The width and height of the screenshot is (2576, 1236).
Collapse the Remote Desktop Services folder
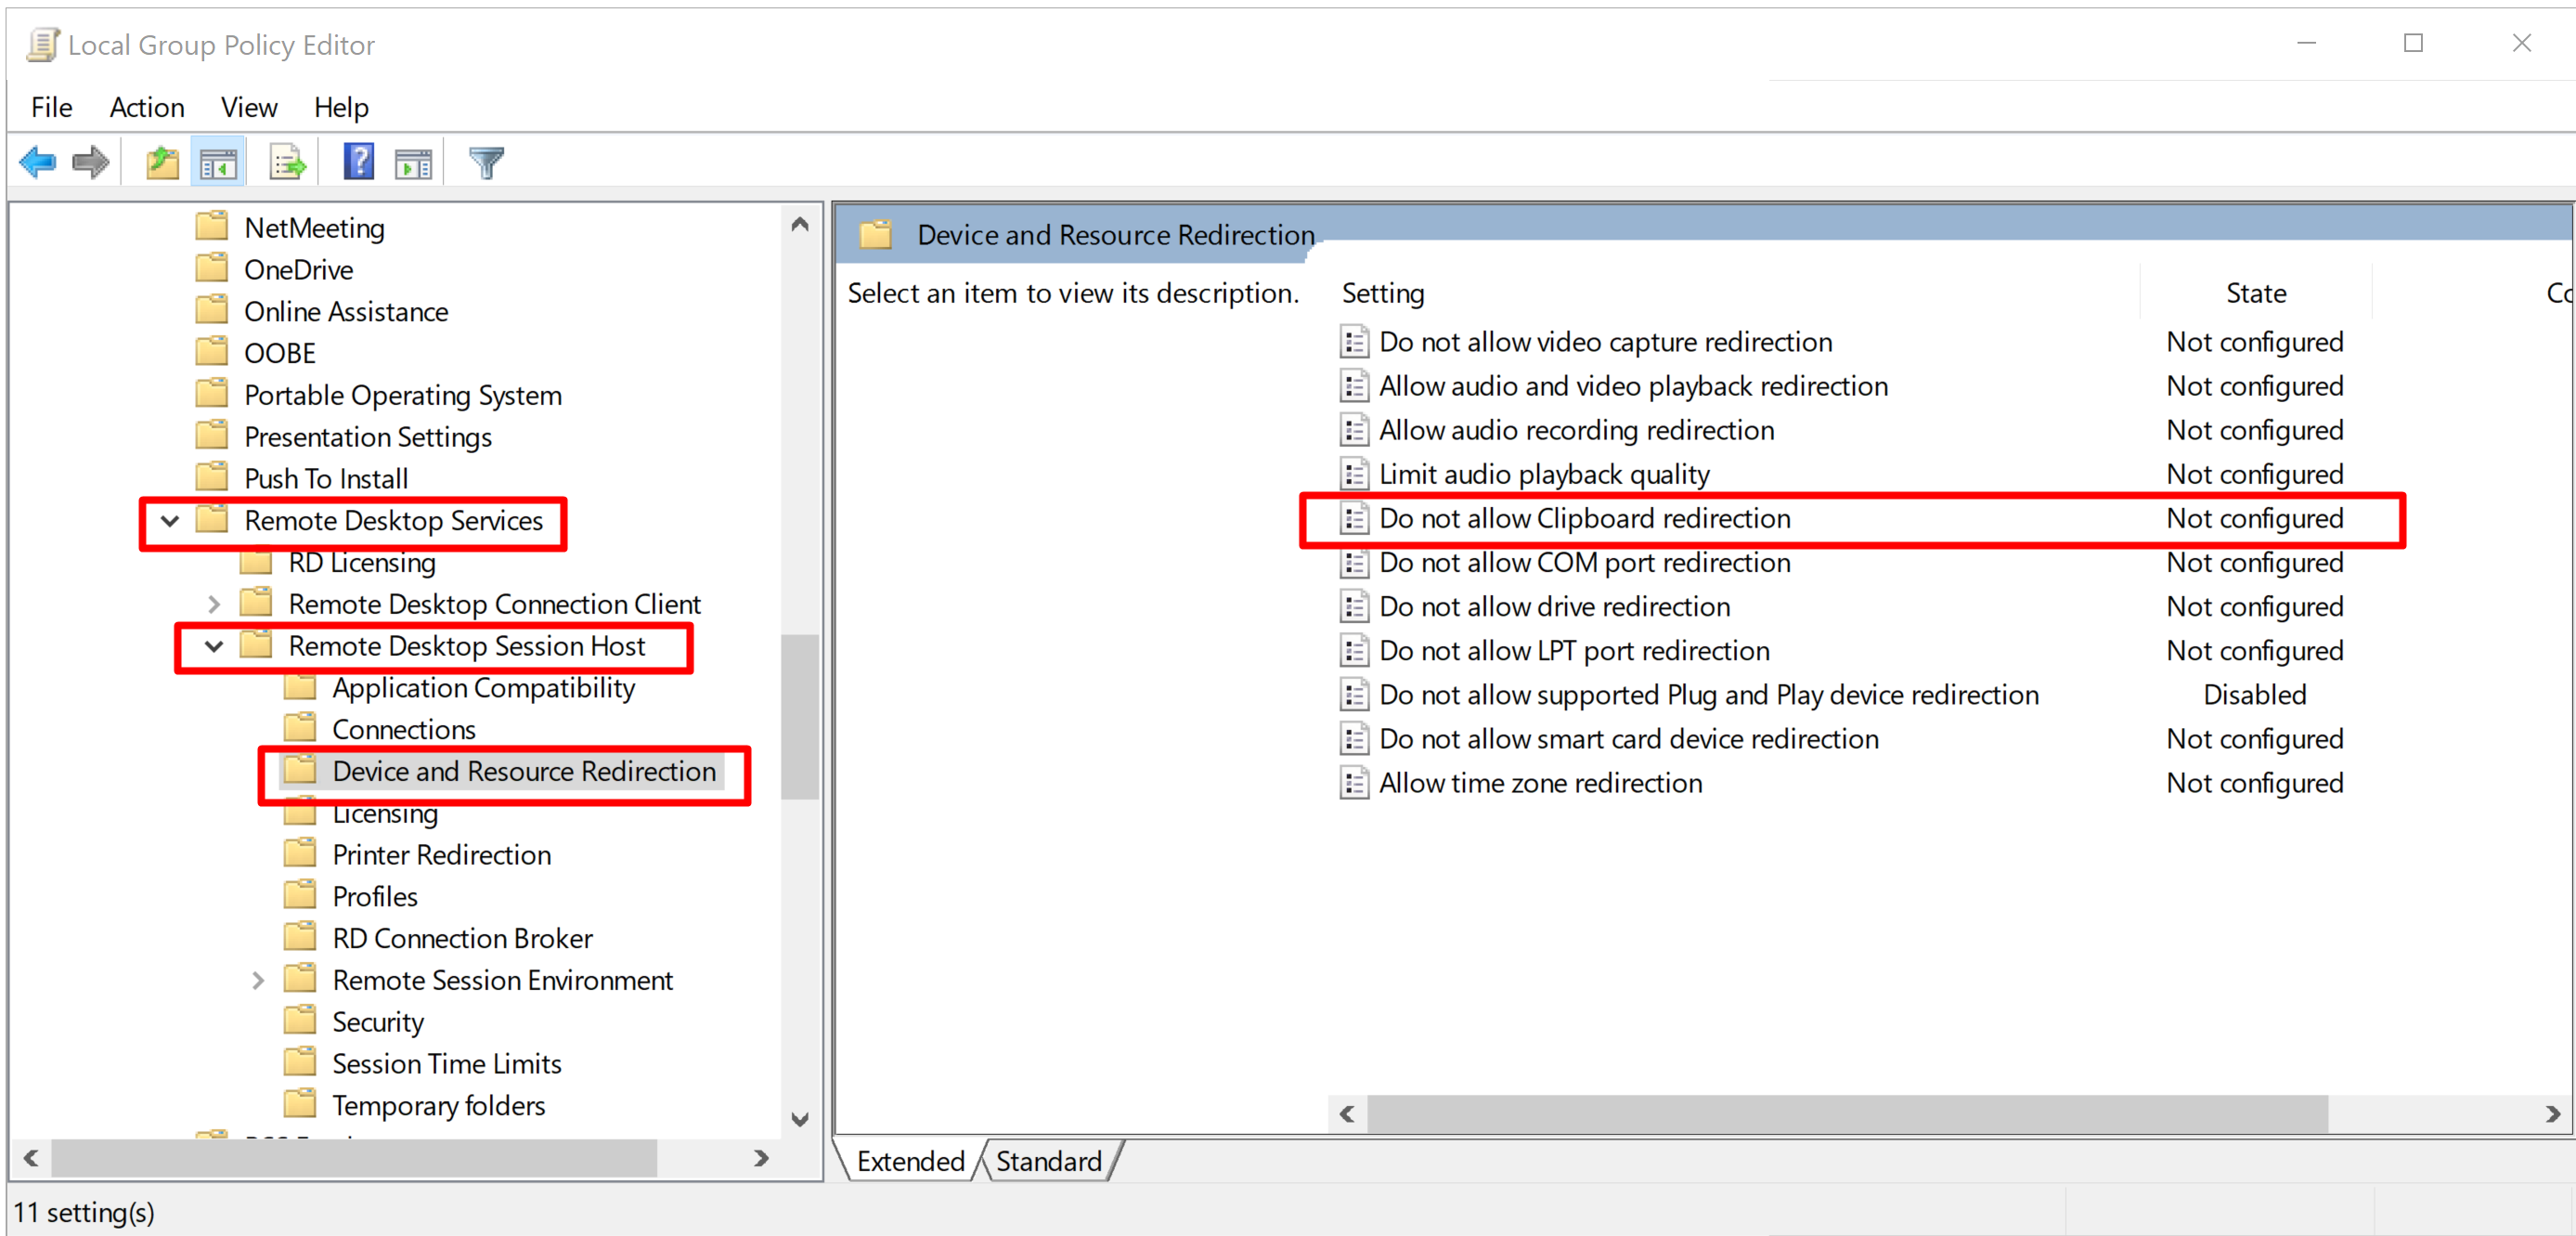tap(170, 521)
